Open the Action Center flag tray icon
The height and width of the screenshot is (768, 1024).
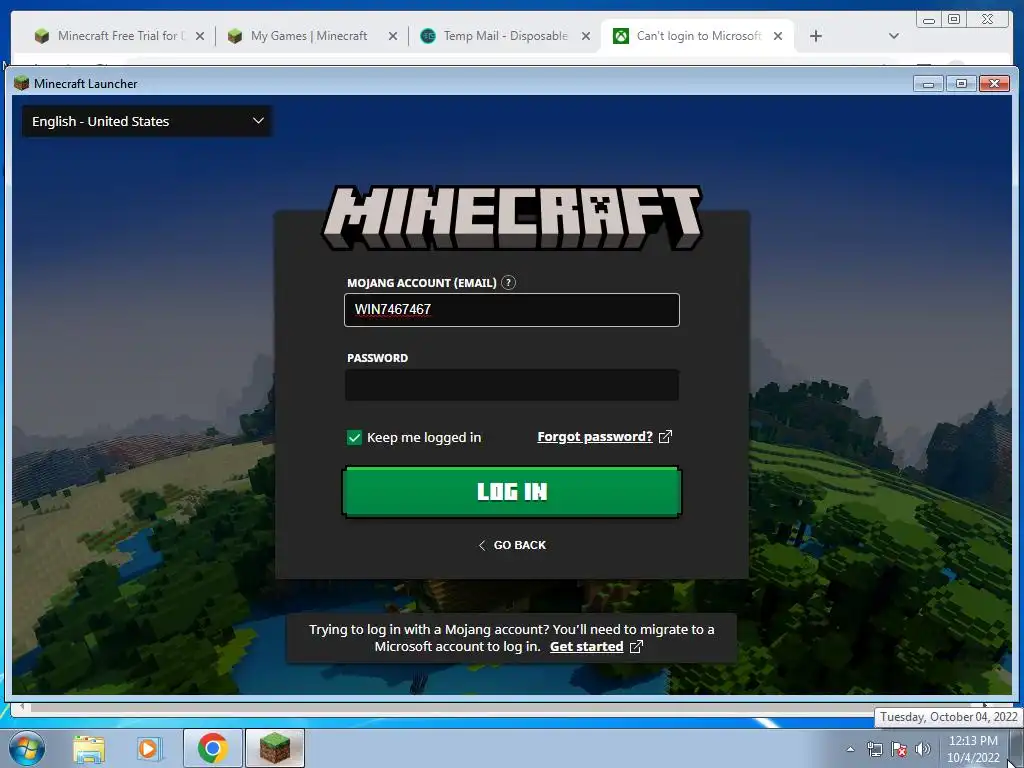point(899,749)
